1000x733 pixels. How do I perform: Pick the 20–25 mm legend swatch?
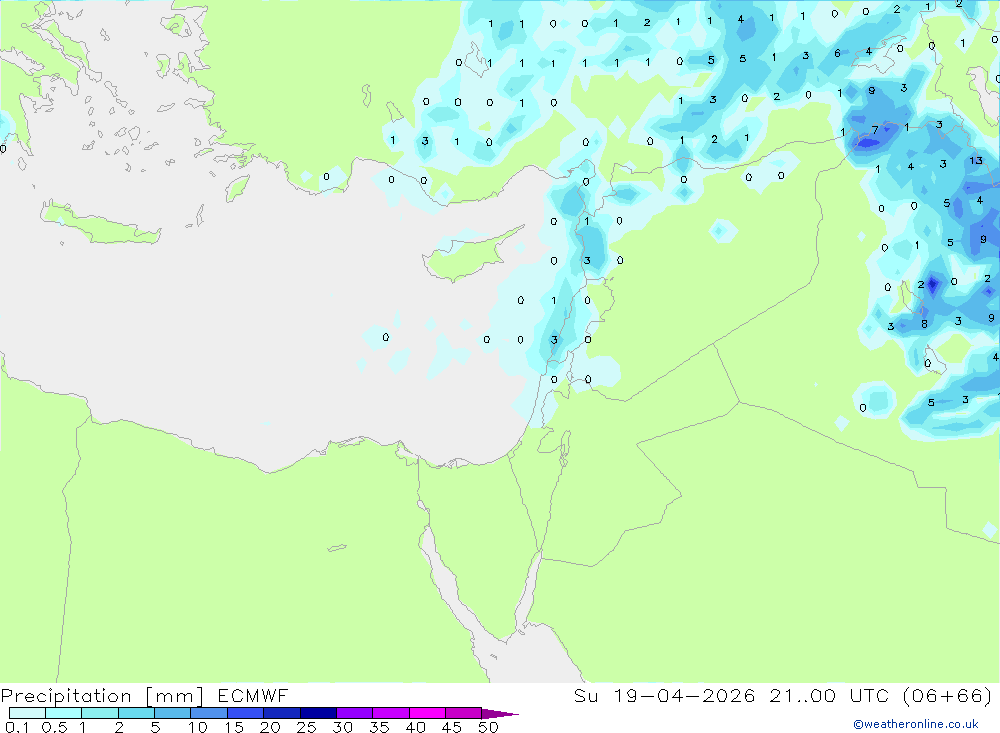pyautogui.click(x=281, y=713)
